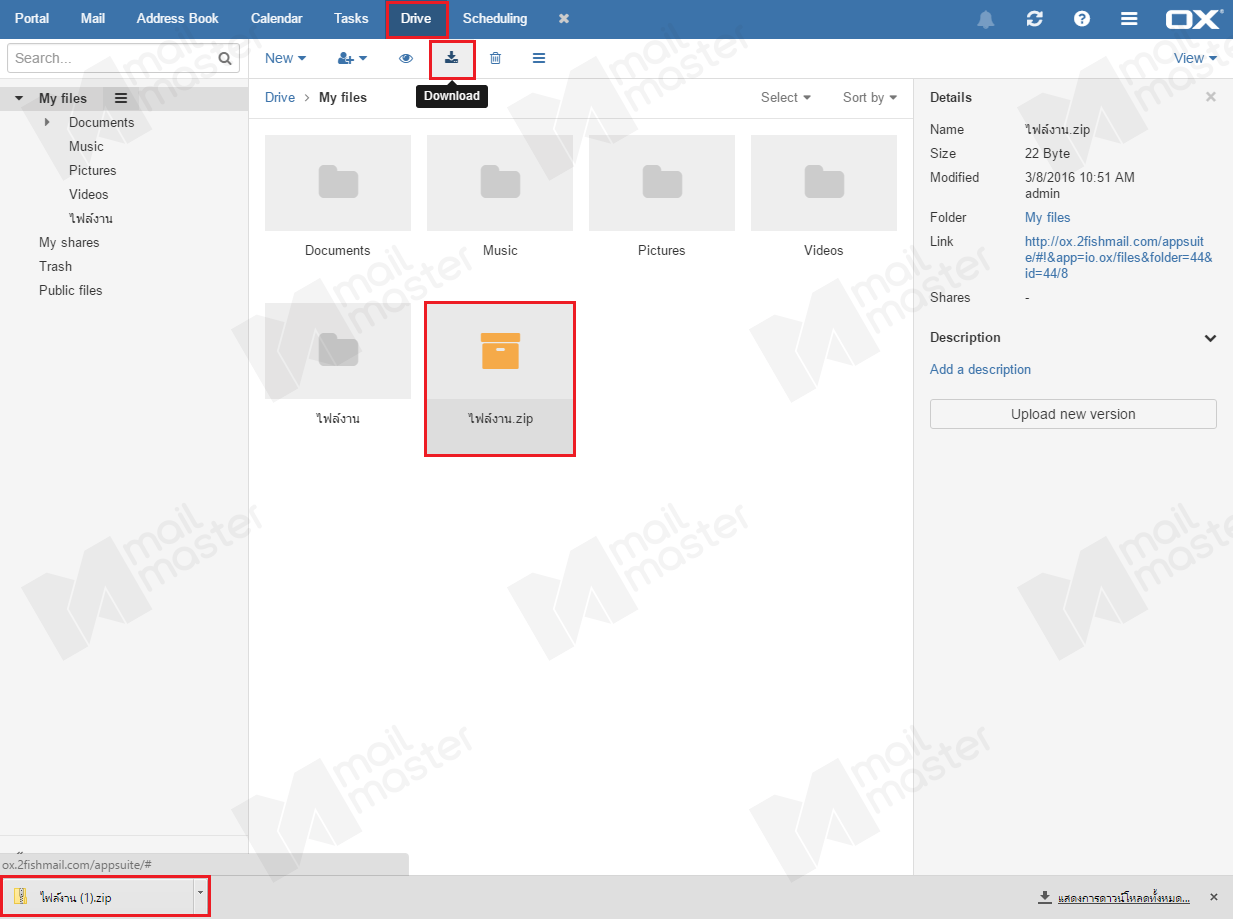
Task: Click into the Search input field
Action: pos(111,58)
